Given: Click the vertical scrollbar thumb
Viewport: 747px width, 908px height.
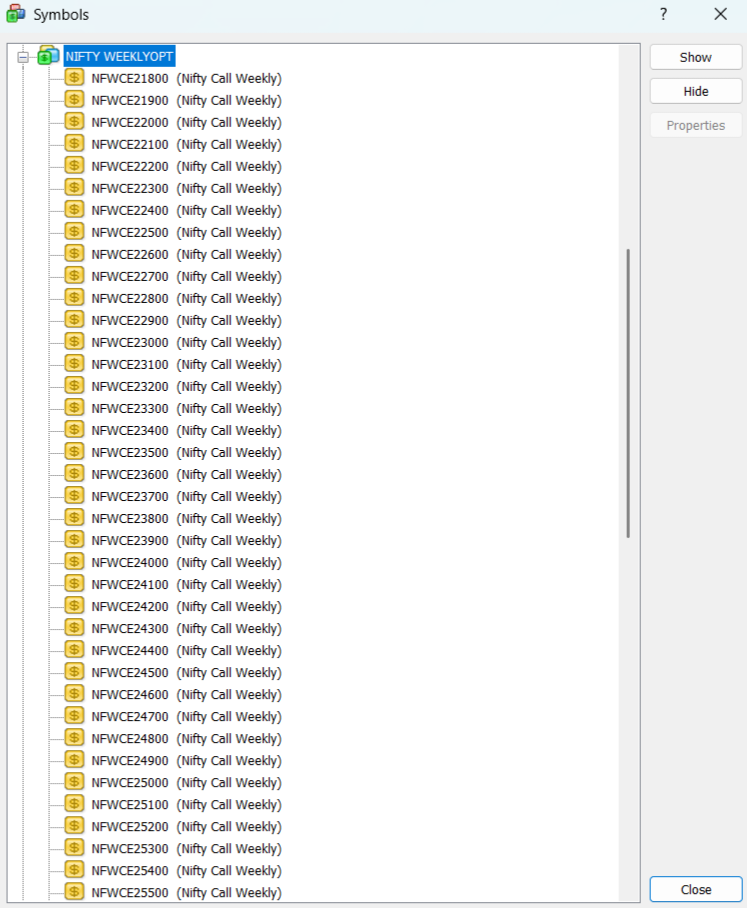Looking at the screenshot, I should point(628,392).
